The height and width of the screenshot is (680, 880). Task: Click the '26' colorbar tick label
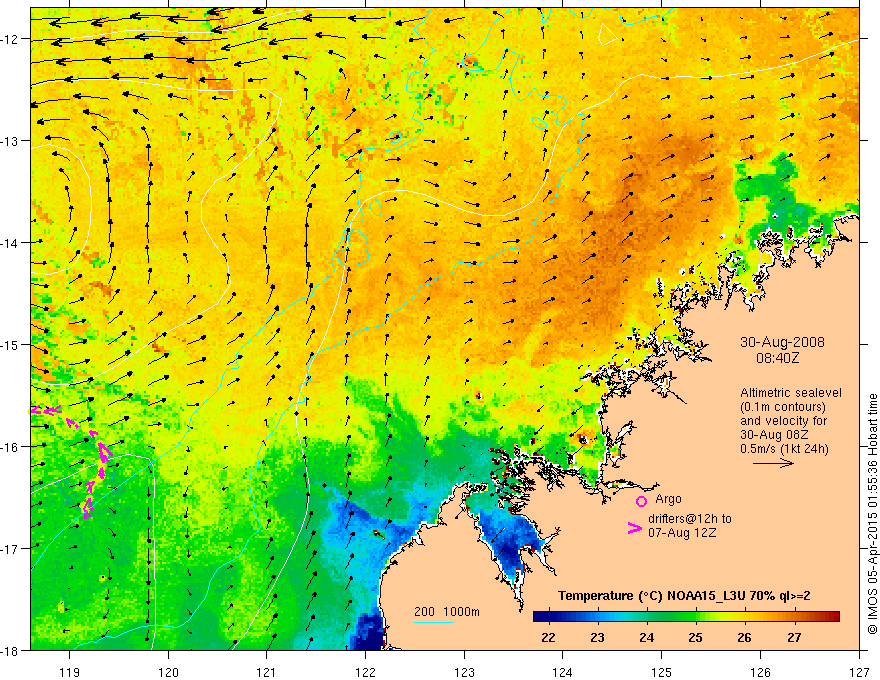(x=744, y=638)
